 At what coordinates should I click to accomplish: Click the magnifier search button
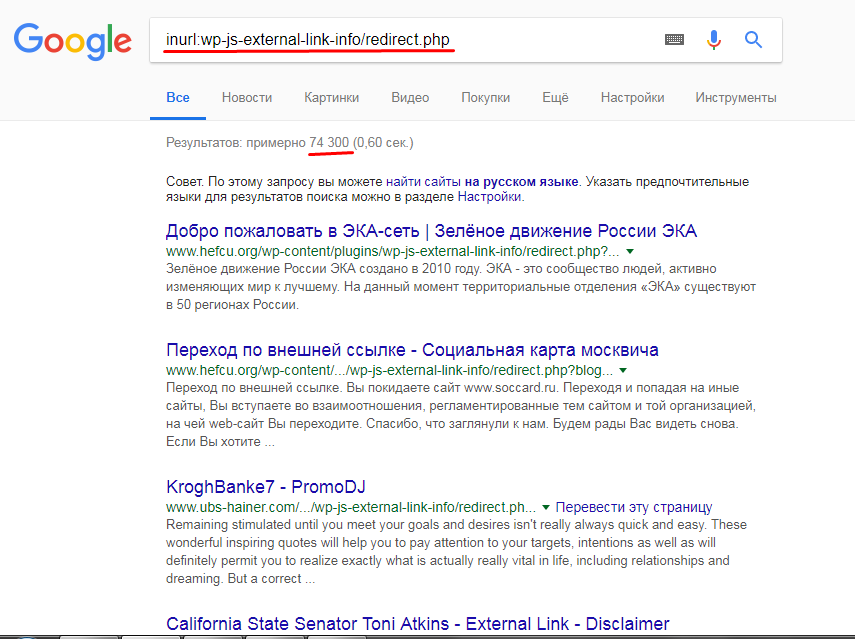(x=754, y=39)
